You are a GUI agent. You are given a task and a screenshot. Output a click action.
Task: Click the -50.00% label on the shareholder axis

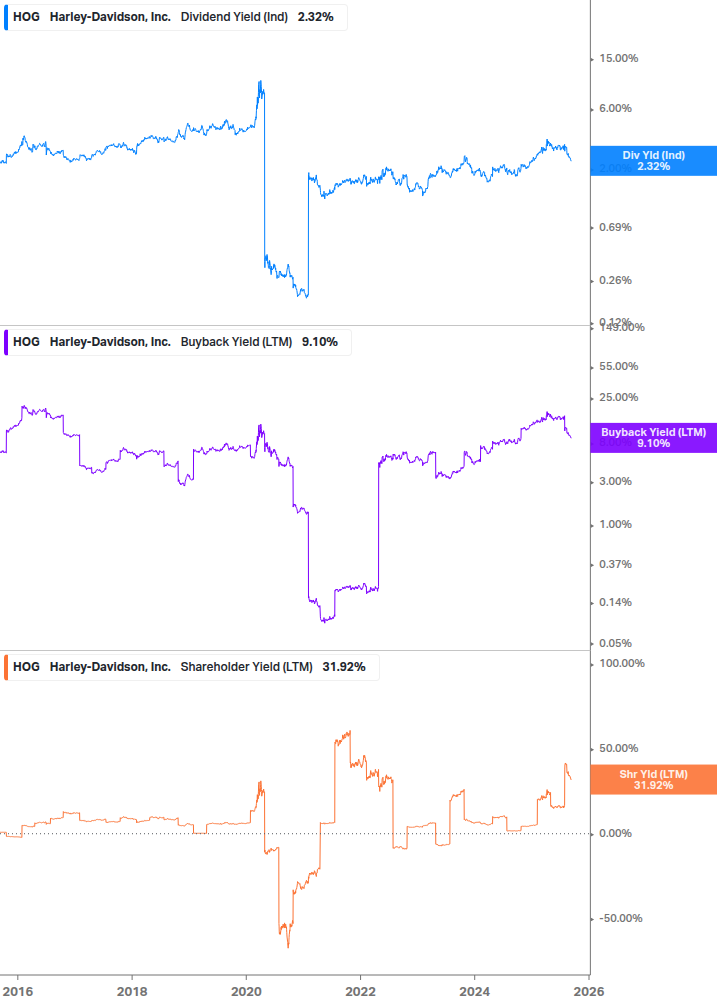[619, 919]
